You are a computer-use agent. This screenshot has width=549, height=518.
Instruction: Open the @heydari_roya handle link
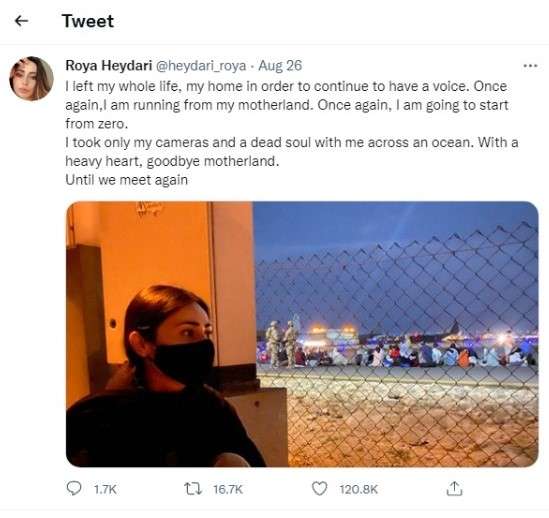(x=201, y=66)
